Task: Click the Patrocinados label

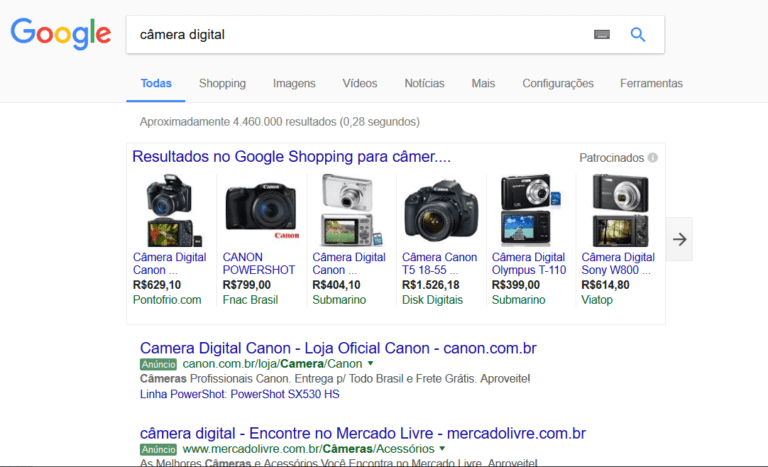Action: [611, 158]
